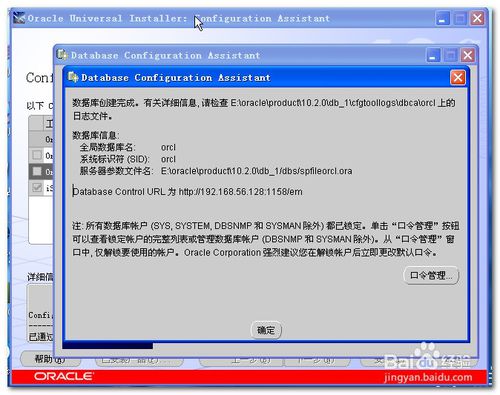Click the middle Database Configuration Assistant title icon
Viewport: 500px width, 395px height.
(62, 55)
